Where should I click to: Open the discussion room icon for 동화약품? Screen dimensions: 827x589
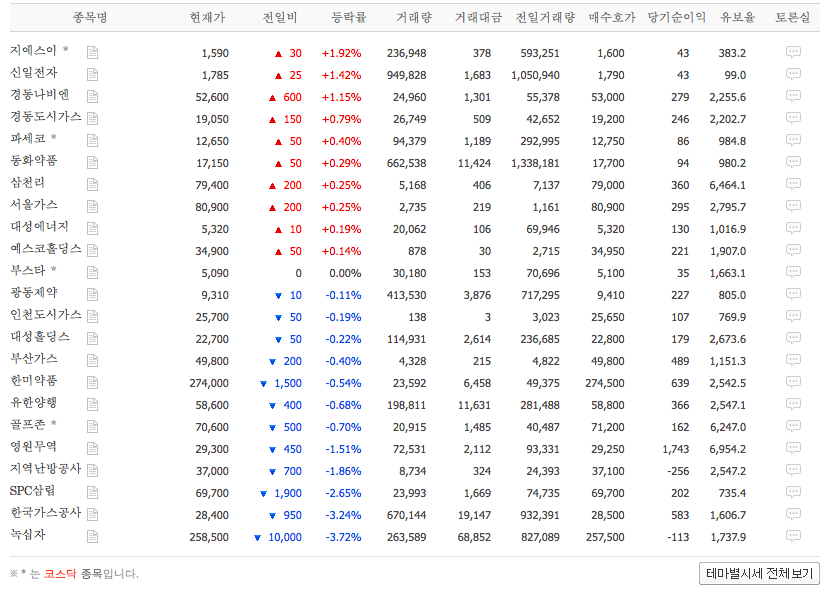tap(793, 162)
